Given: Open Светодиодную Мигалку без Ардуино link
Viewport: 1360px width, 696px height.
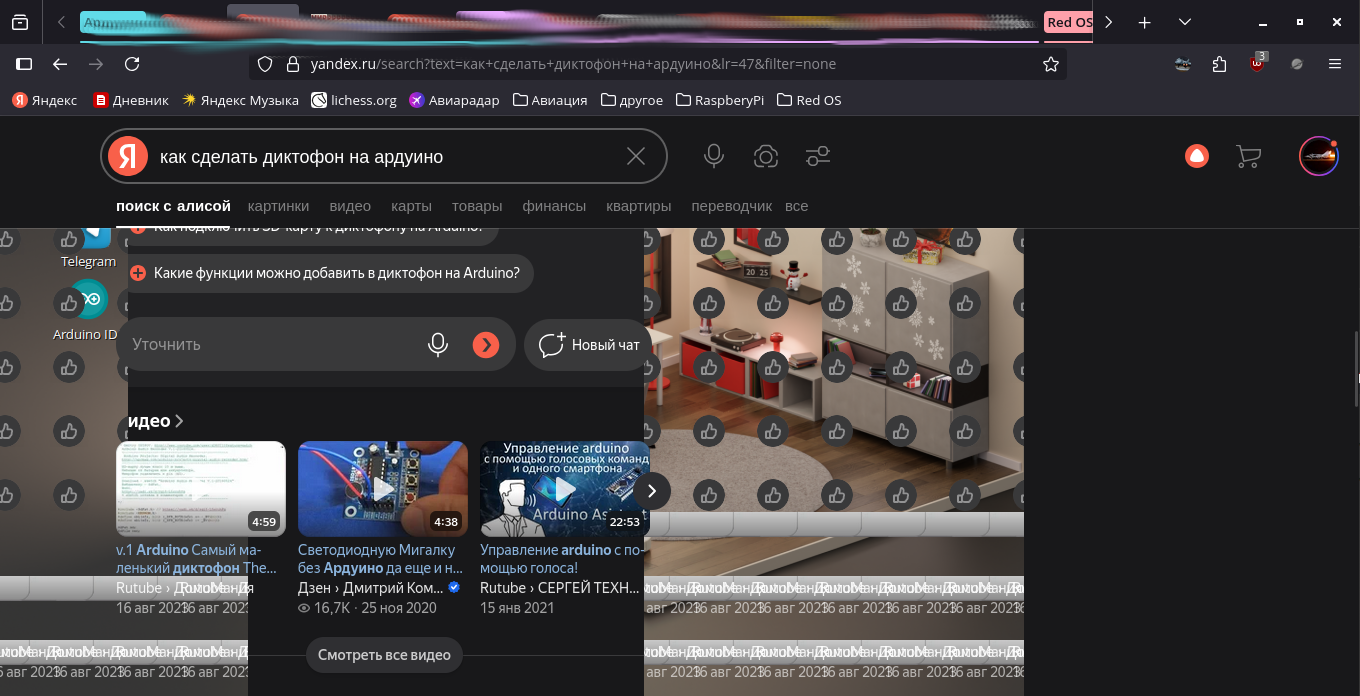Looking at the screenshot, I should pos(381,558).
